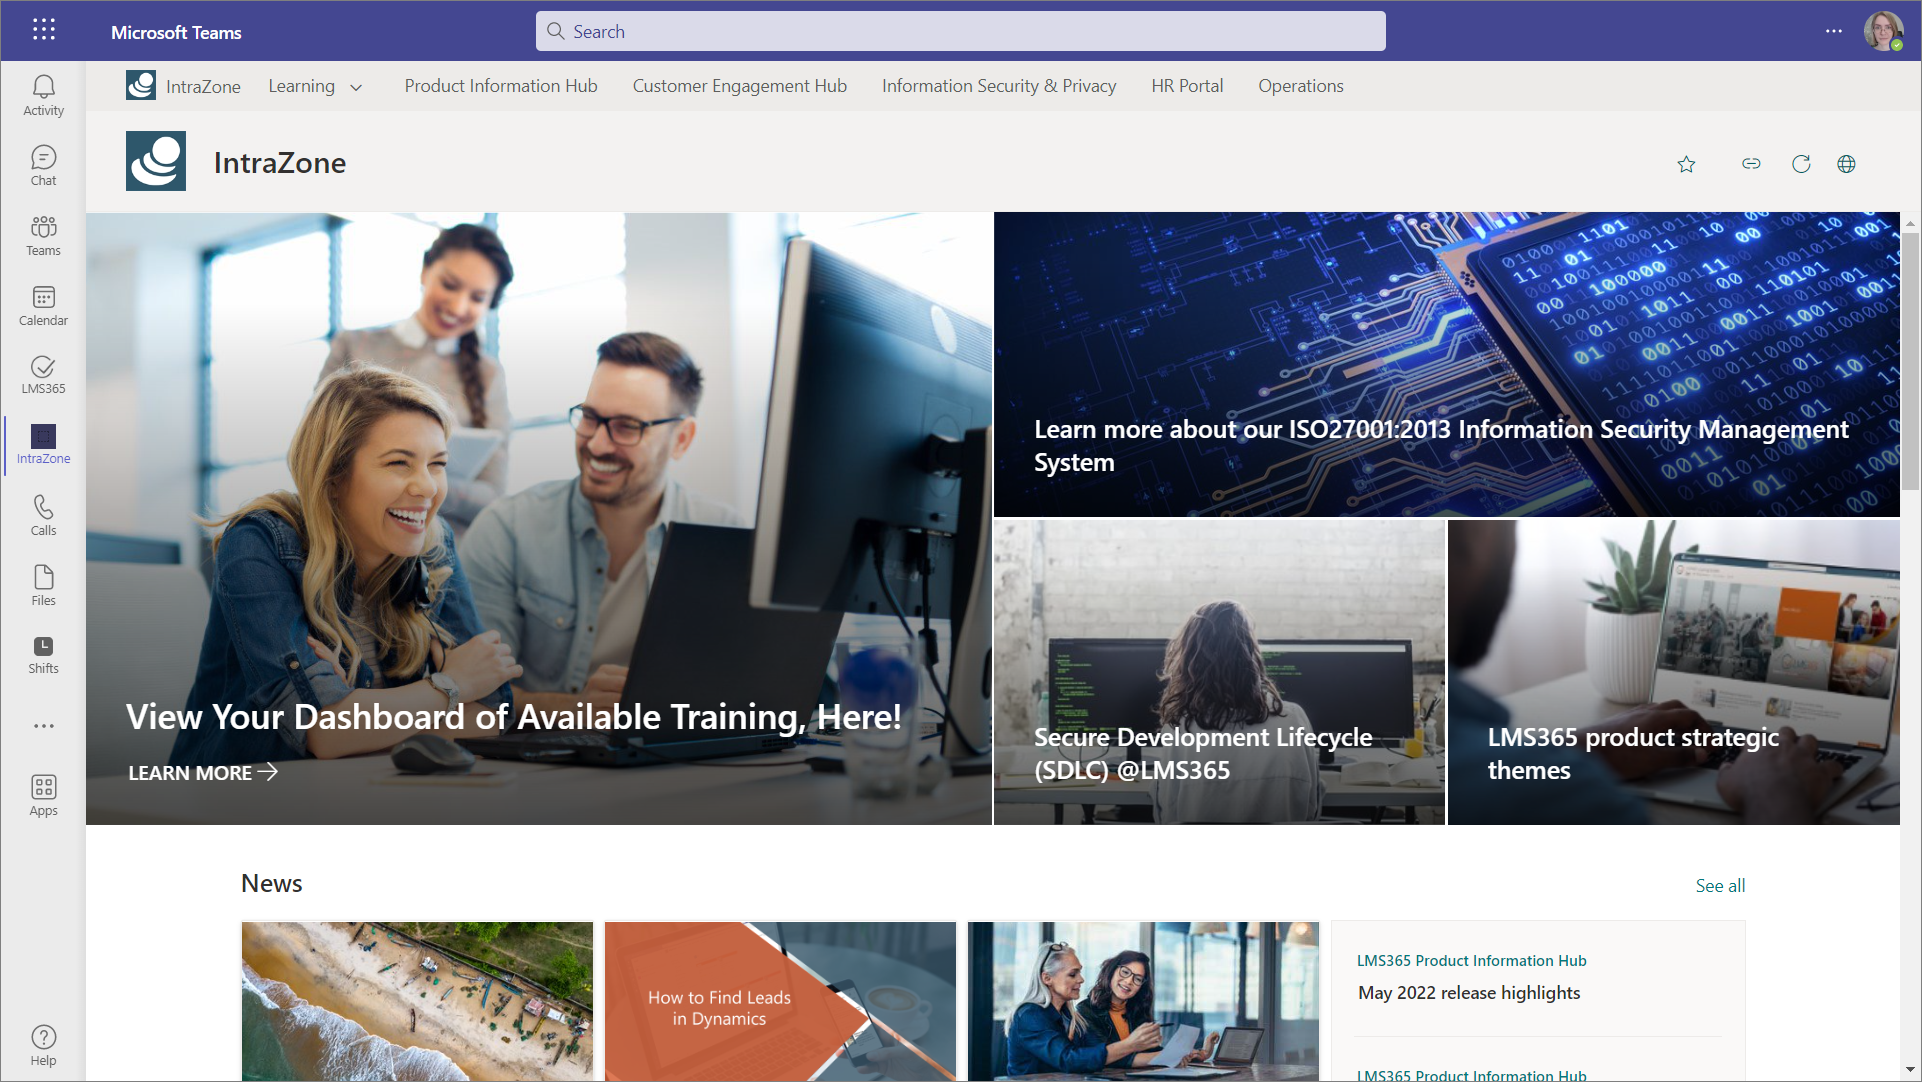
Task: Show more apps via sidebar ellipsis
Action: click(43, 726)
